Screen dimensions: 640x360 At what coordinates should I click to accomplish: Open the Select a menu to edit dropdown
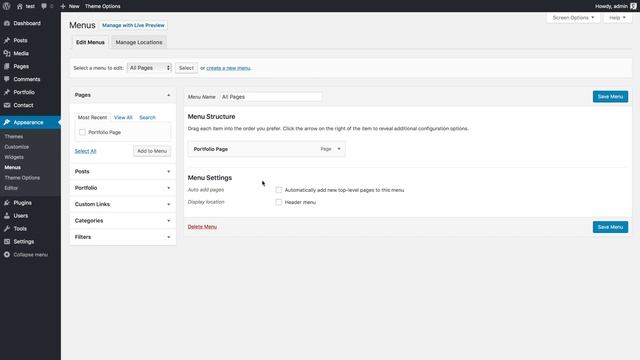[x=149, y=68]
